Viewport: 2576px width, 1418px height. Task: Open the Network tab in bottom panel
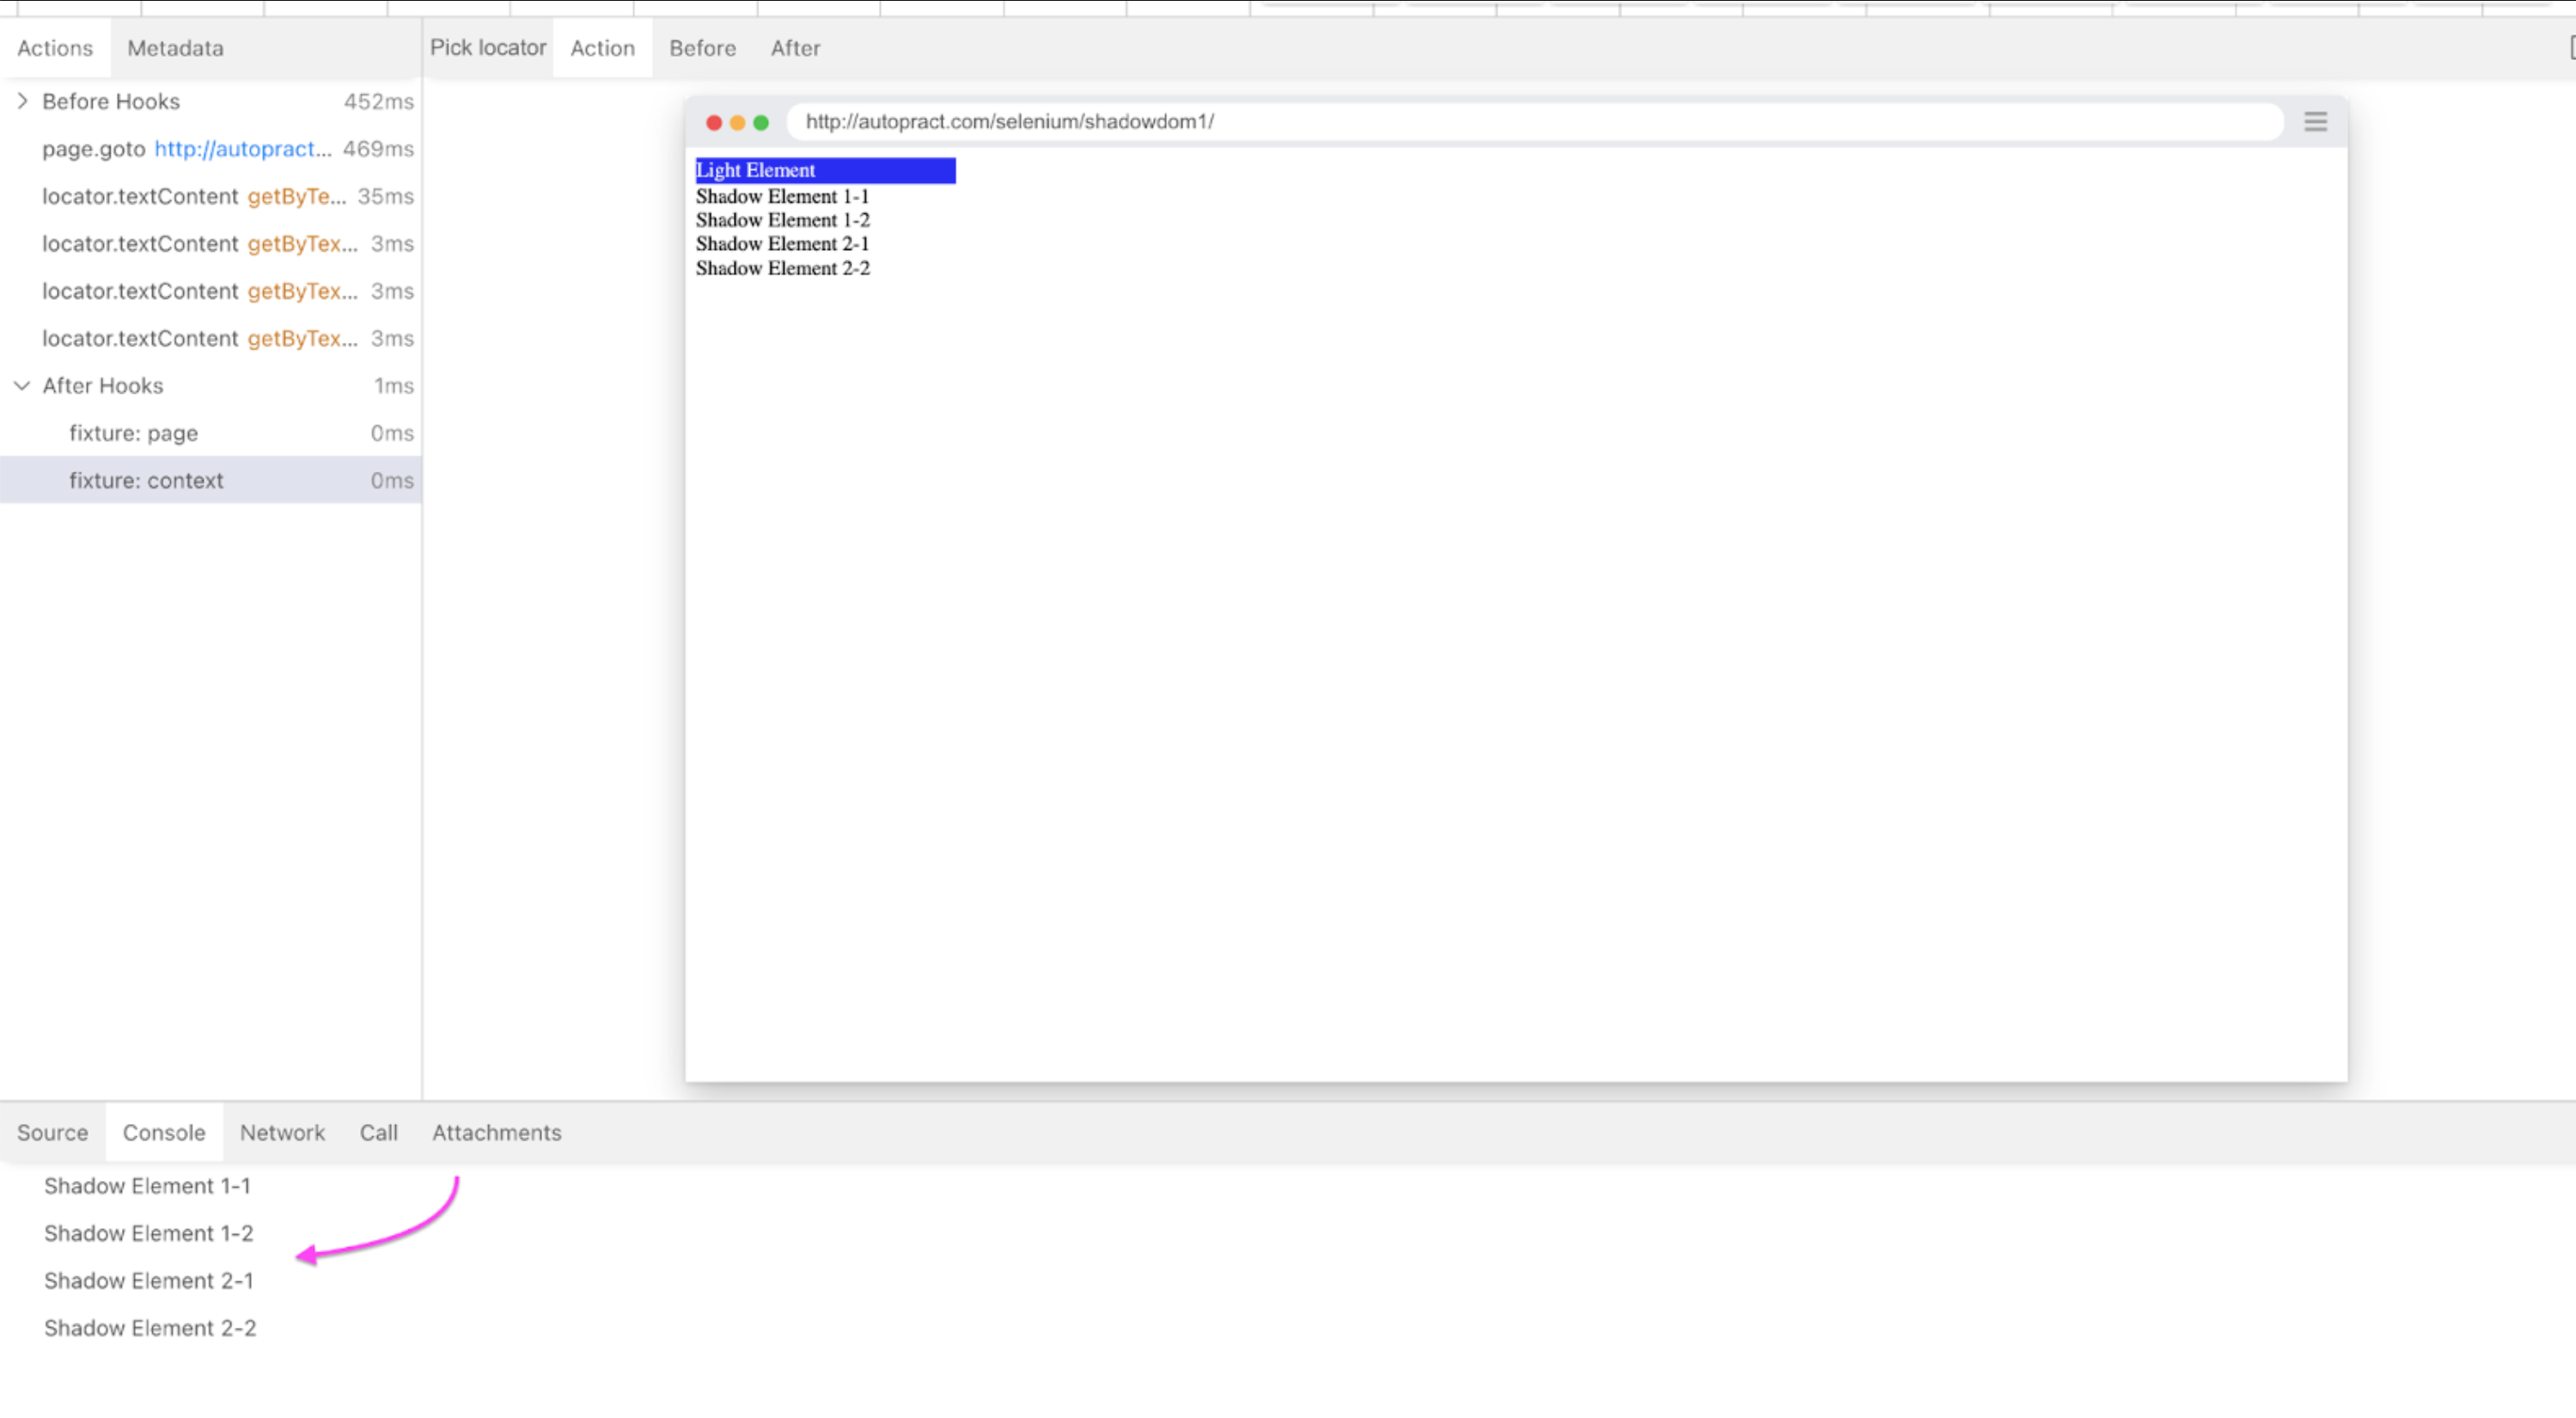tap(282, 1132)
